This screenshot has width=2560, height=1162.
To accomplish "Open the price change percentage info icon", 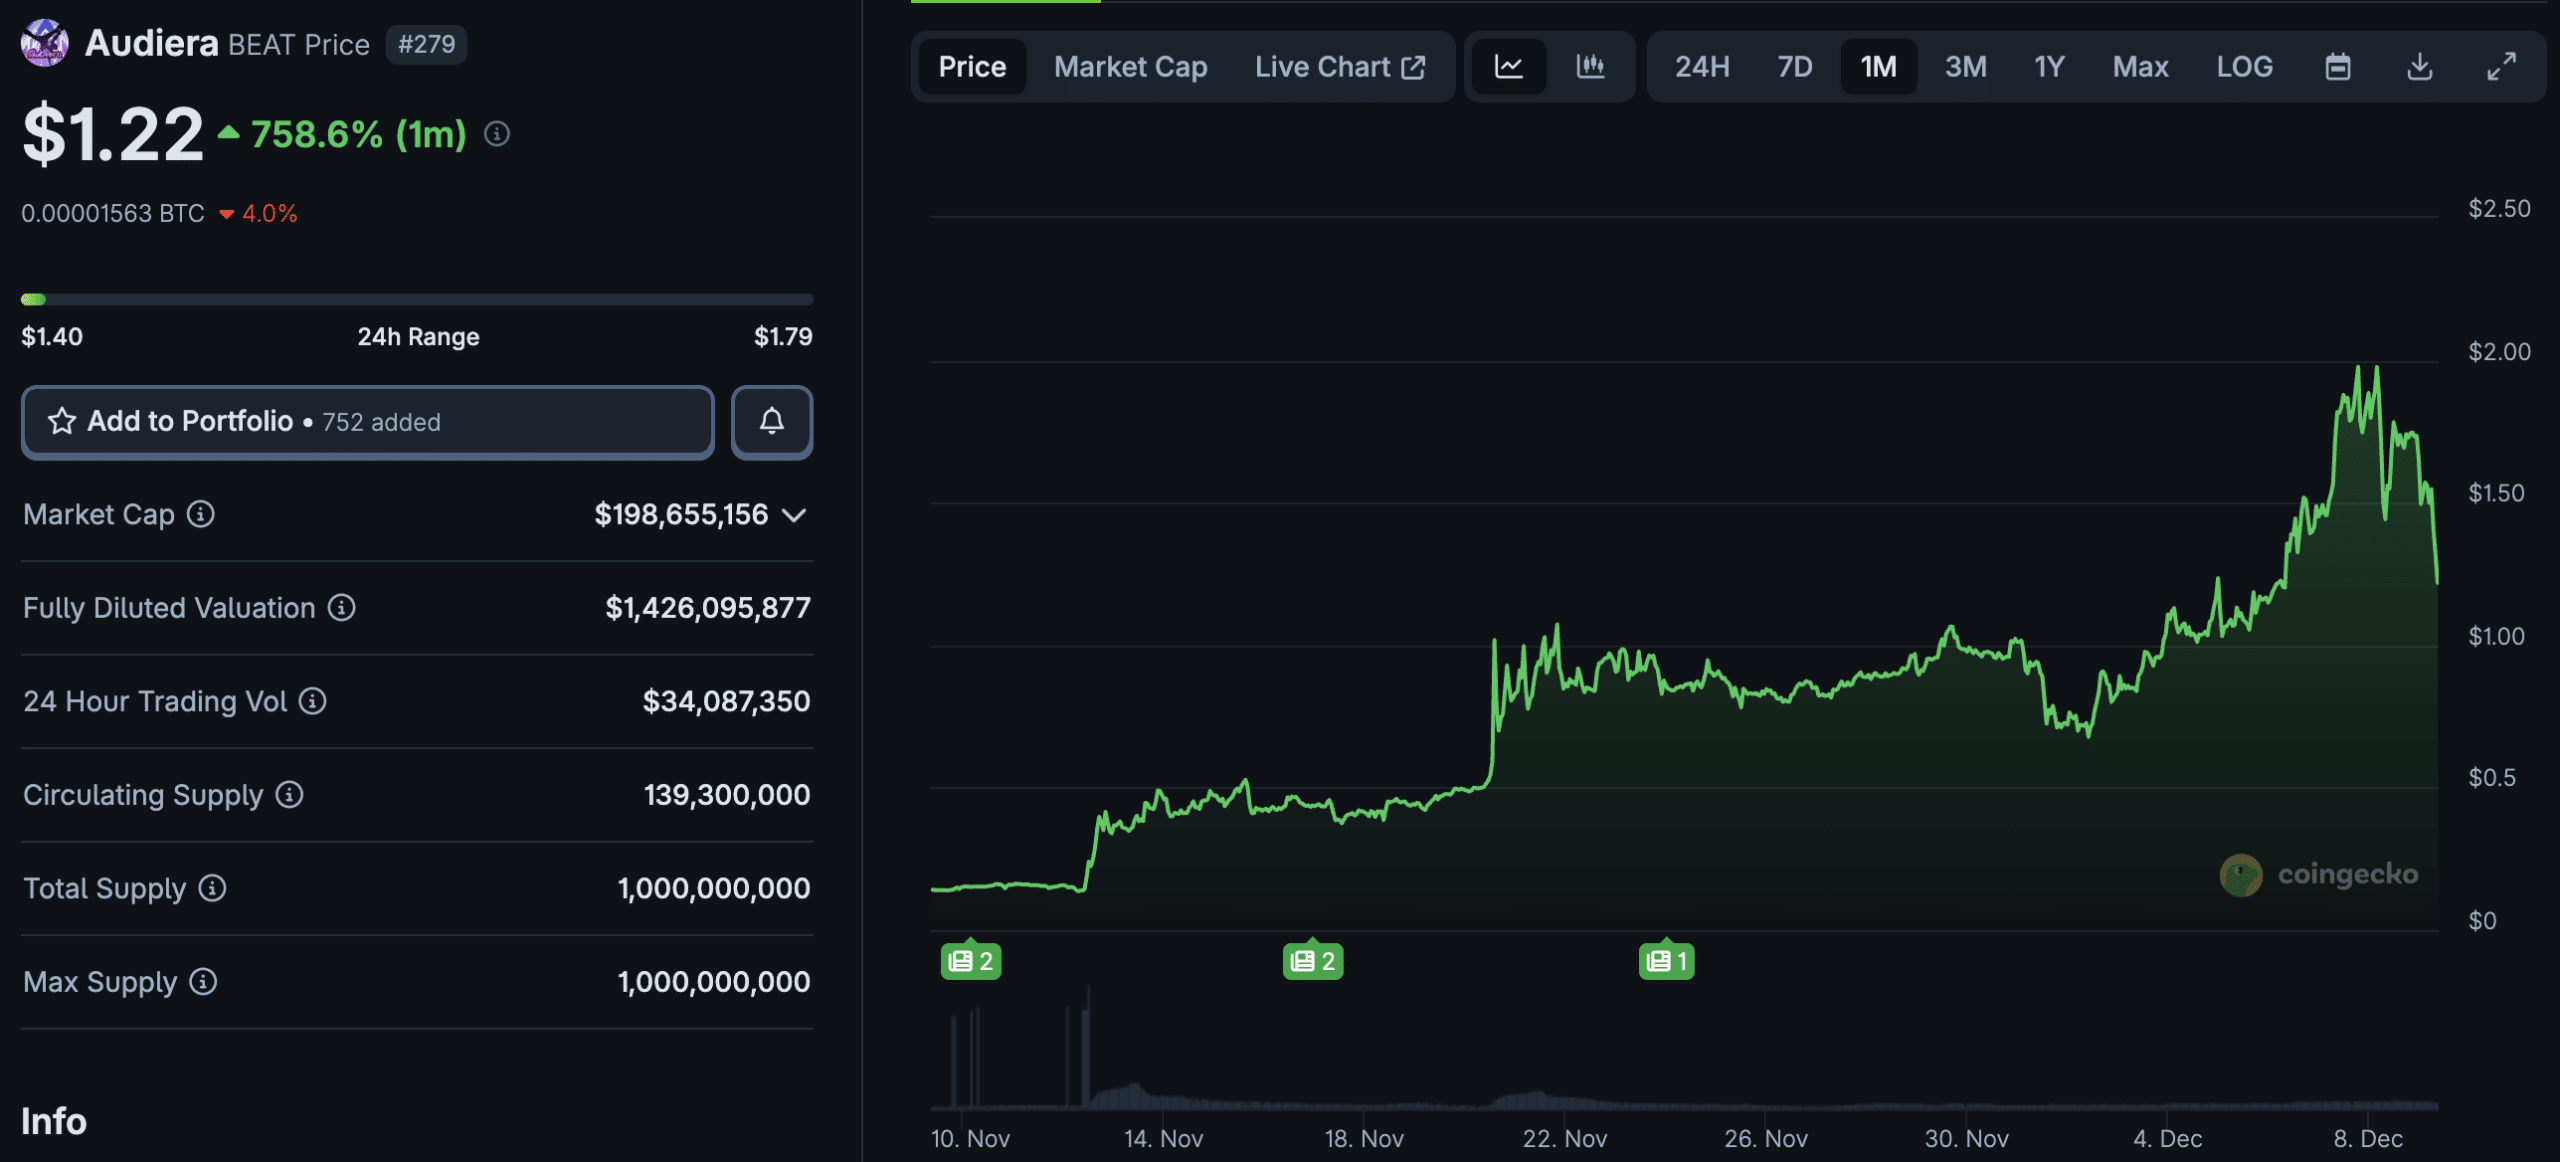I will (496, 133).
